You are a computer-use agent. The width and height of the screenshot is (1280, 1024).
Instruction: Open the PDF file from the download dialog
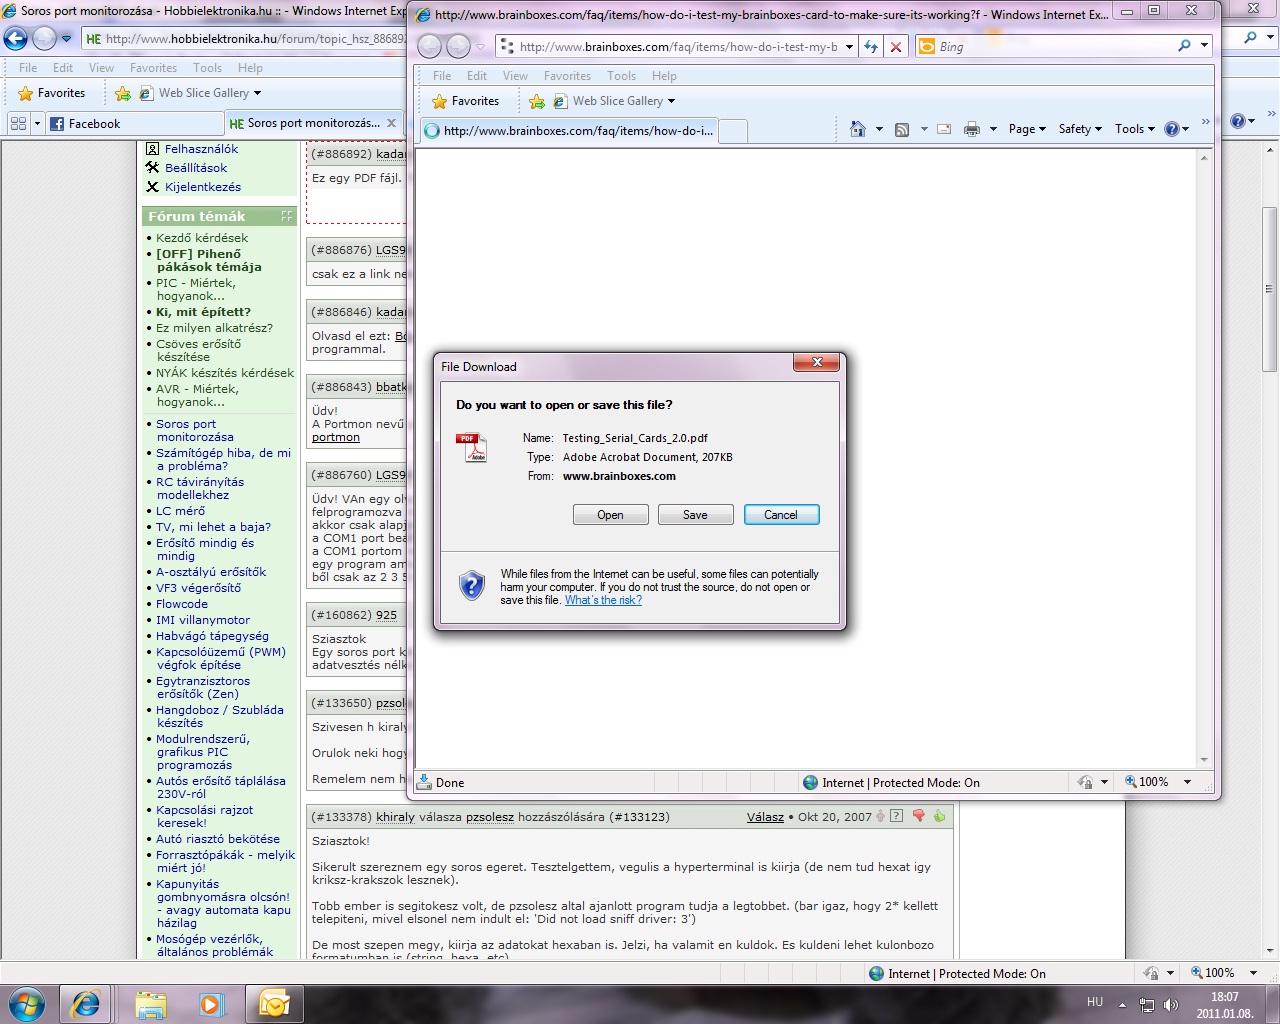coord(610,515)
